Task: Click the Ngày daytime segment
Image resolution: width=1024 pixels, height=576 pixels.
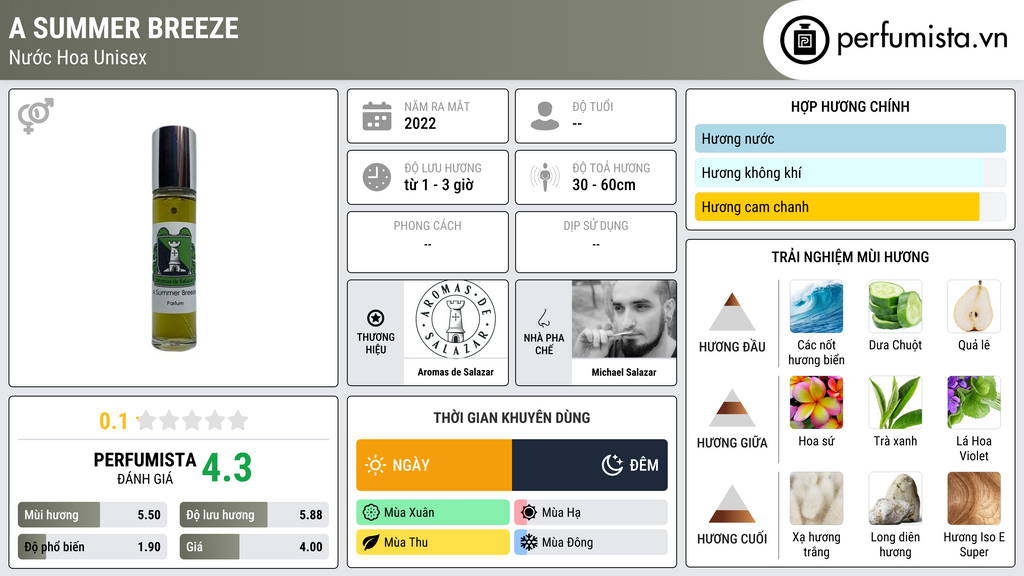Action: point(434,465)
